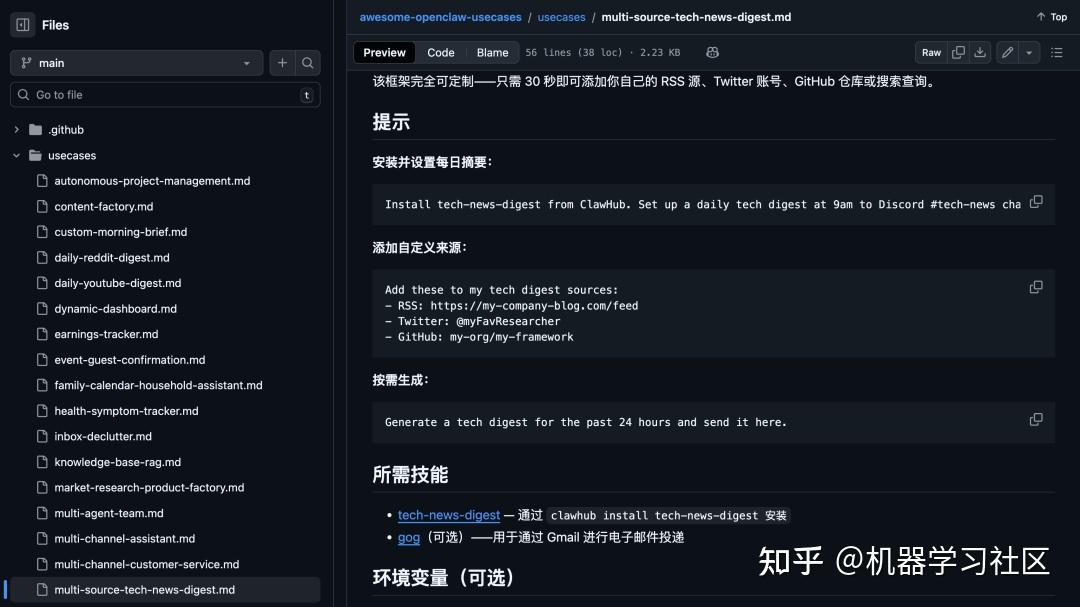
Task: Open the document outline icon
Action: 1057,52
